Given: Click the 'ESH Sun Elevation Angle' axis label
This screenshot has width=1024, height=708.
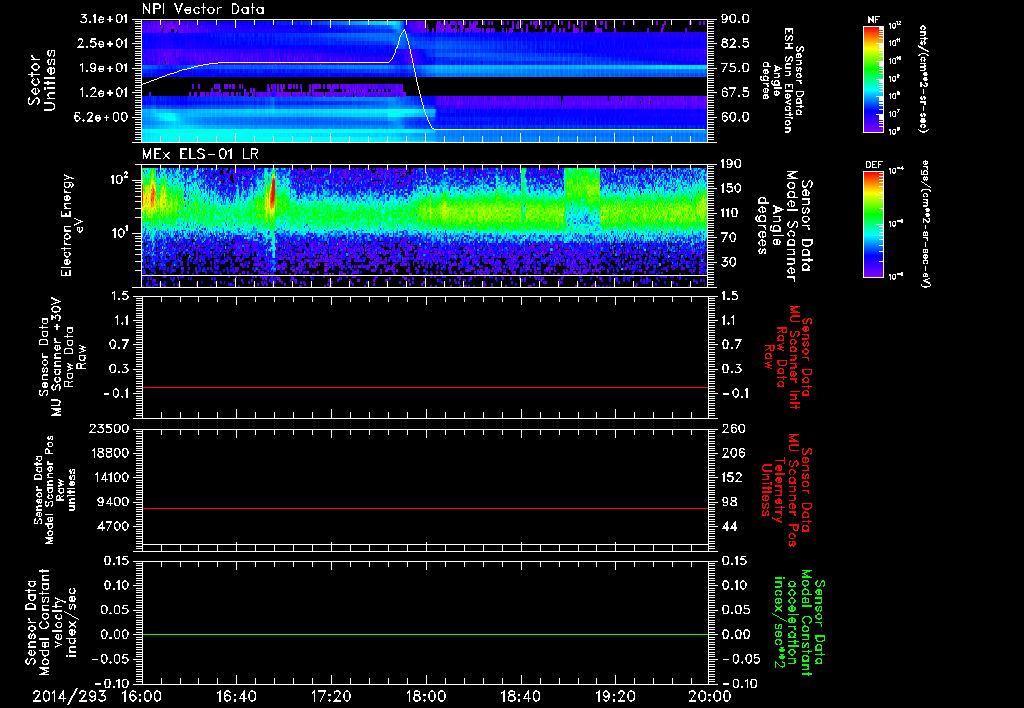Looking at the screenshot, I should (782, 80).
